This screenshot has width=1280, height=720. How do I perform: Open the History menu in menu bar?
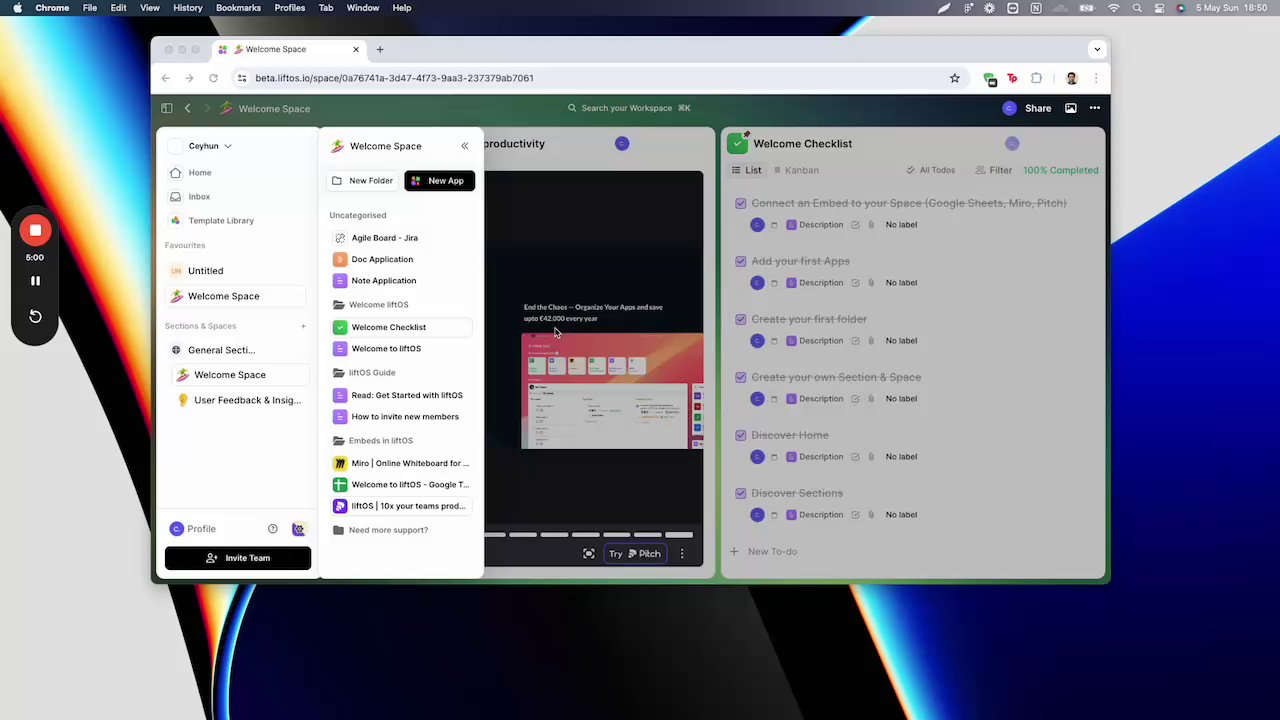(187, 8)
